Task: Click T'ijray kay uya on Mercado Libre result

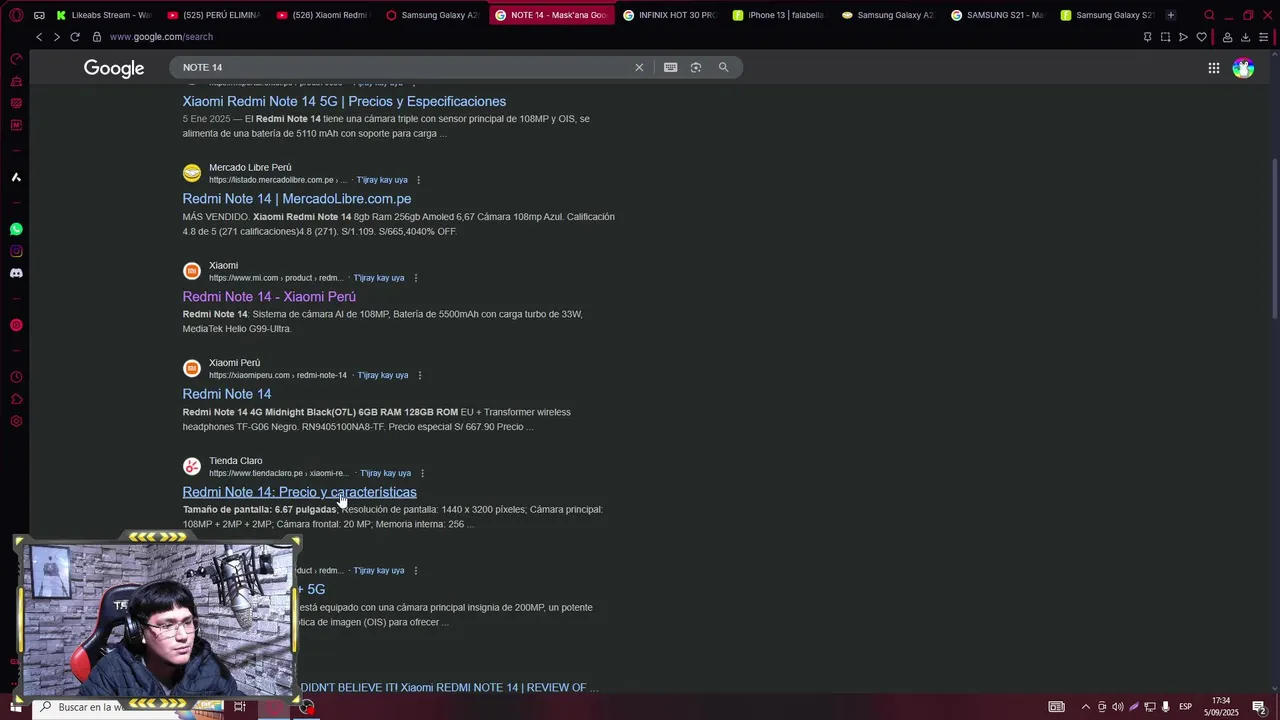Action: tap(382, 180)
